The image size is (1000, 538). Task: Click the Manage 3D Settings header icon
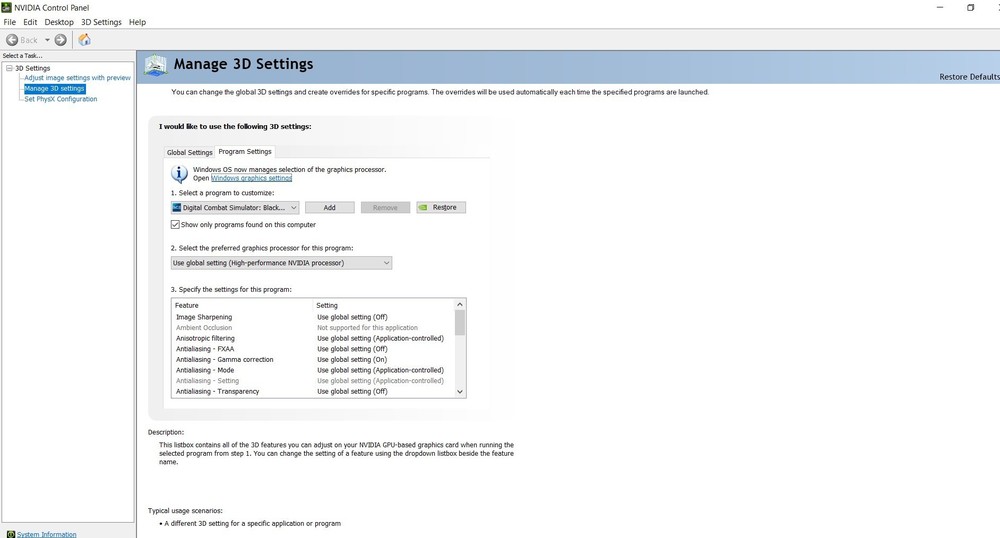[155, 65]
